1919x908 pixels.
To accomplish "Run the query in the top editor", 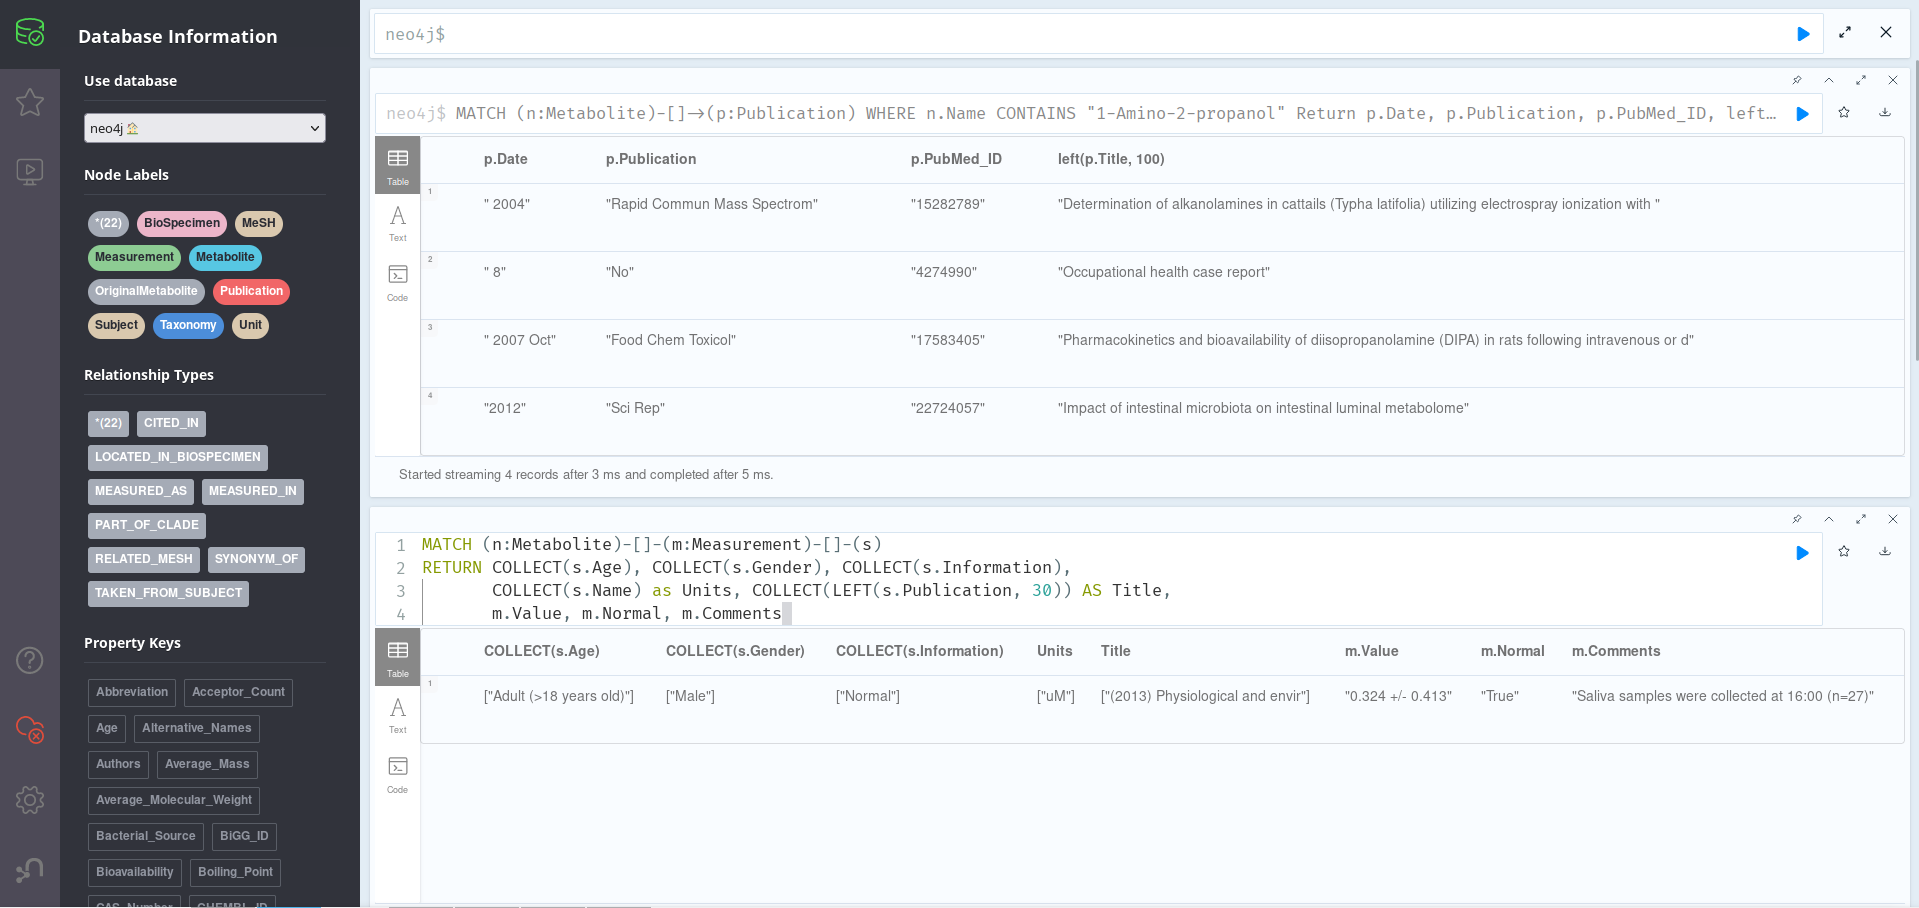I will click(x=1803, y=34).
